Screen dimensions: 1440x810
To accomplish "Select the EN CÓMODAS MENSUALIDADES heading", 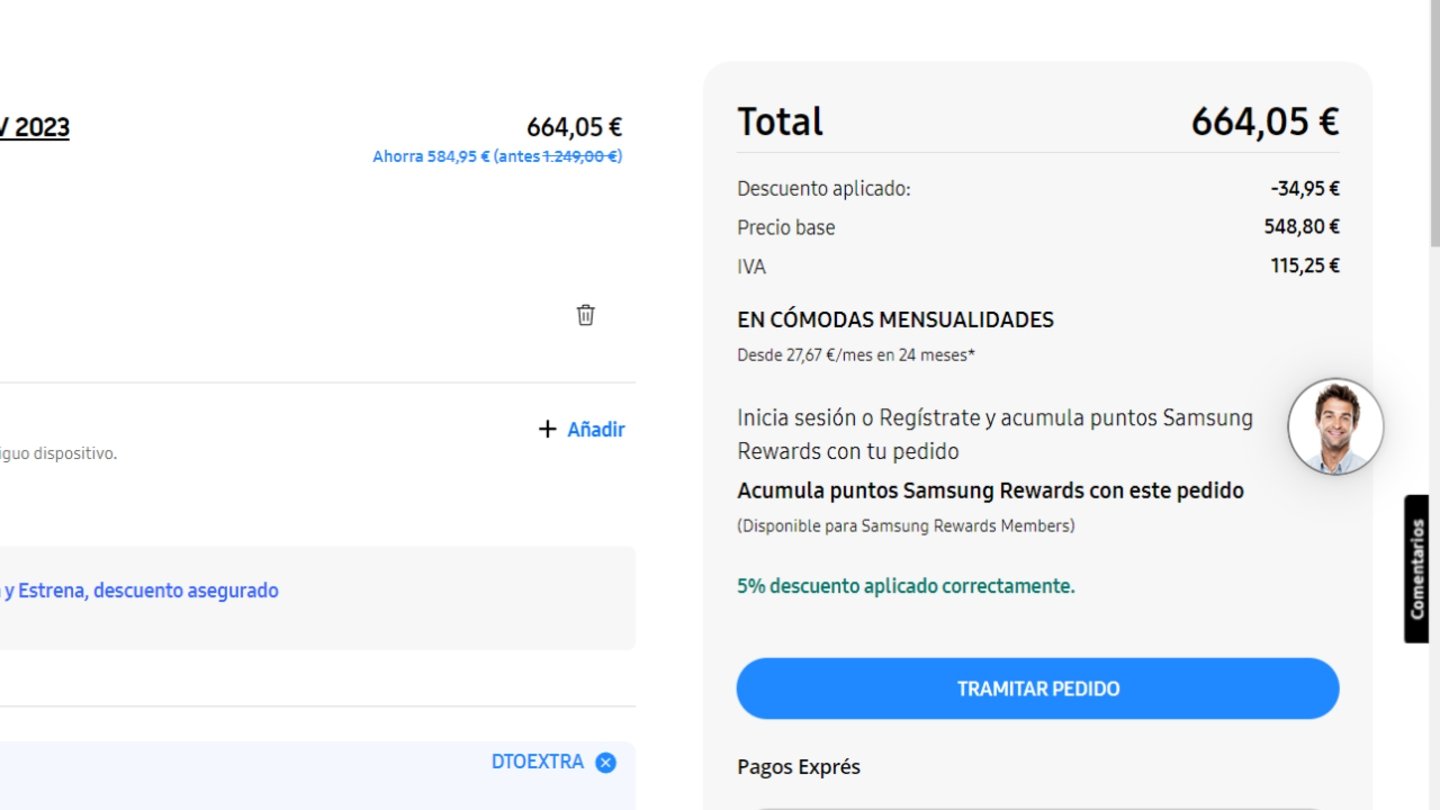I will [895, 320].
